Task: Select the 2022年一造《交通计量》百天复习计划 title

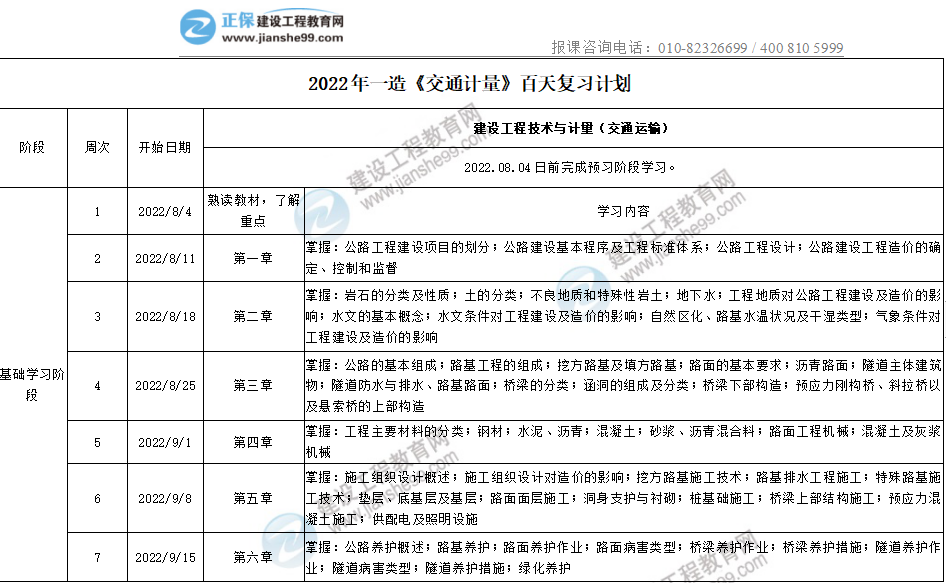Action: click(x=470, y=84)
